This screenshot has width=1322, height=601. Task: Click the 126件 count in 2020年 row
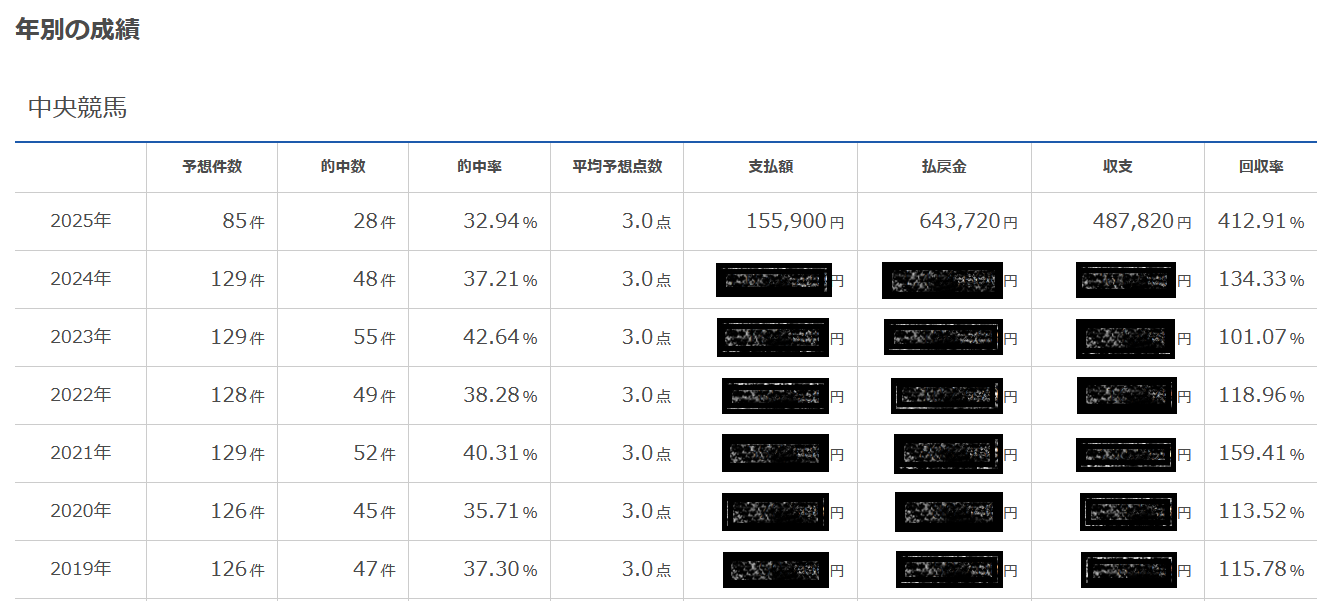[x=237, y=511]
